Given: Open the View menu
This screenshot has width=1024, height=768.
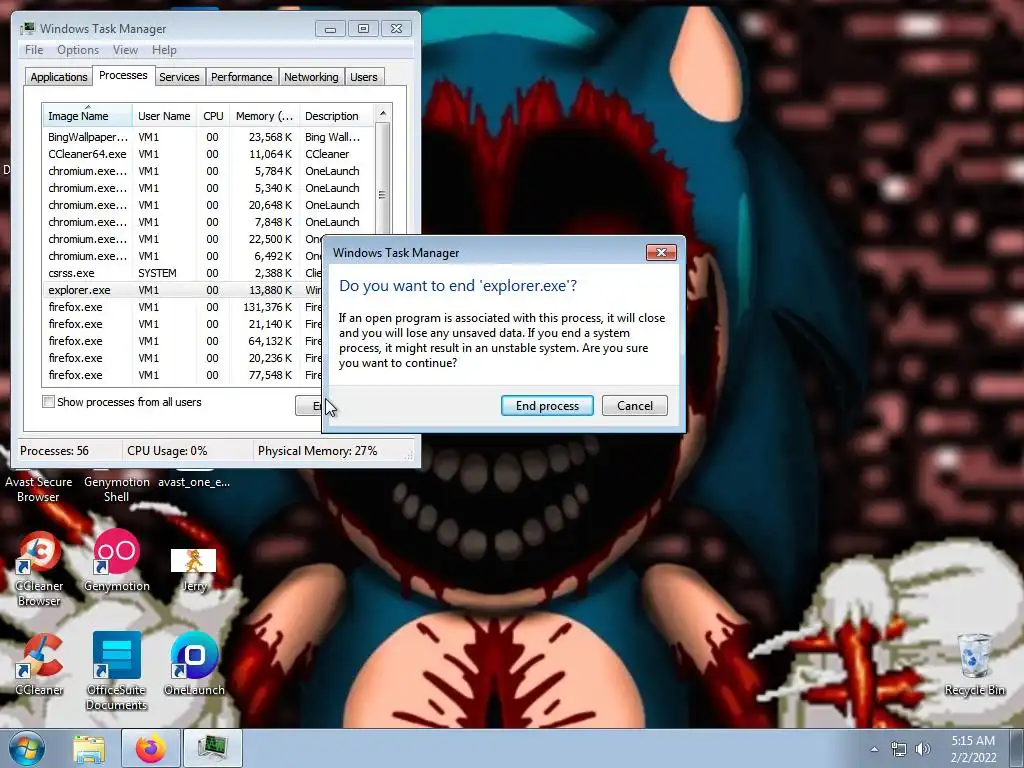Looking at the screenshot, I should (x=125, y=50).
